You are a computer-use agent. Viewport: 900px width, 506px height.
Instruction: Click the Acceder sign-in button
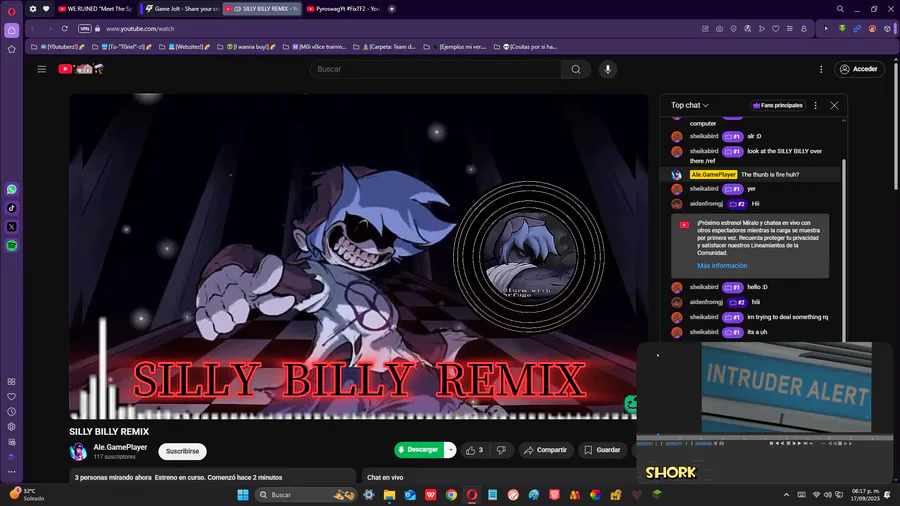pyautogui.click(x=859, y=69)
